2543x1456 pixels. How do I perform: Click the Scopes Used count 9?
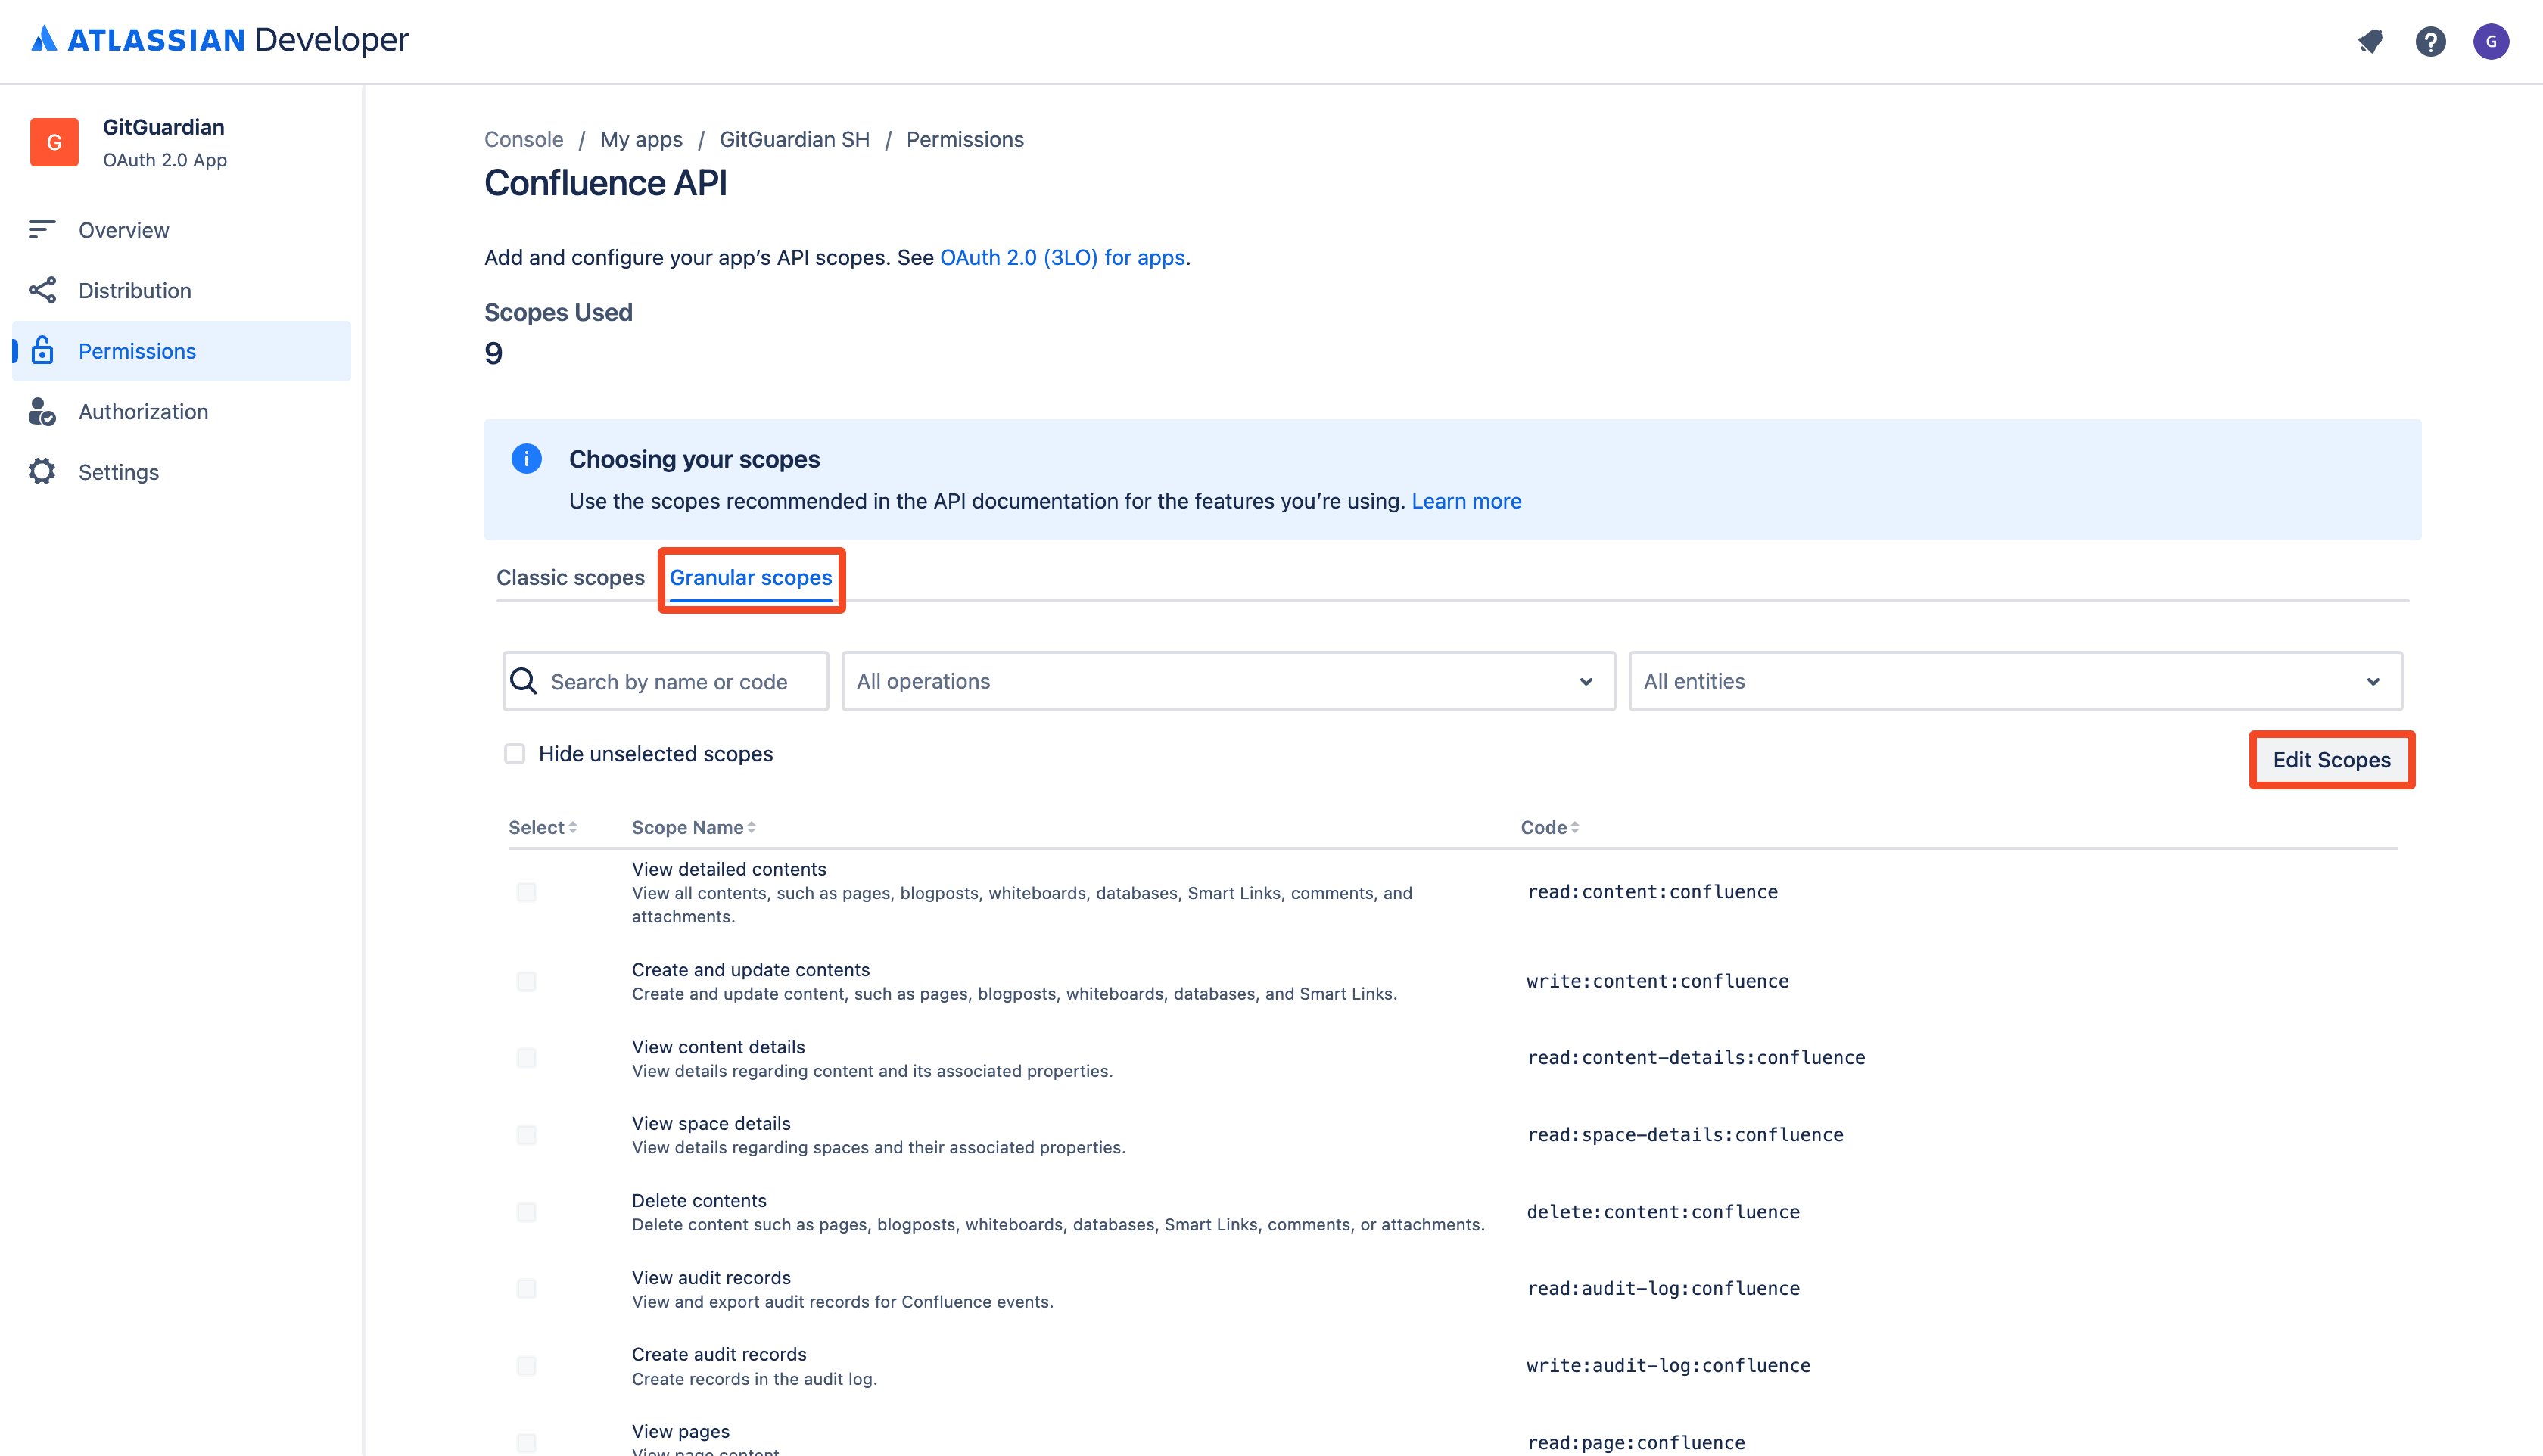[493, 353]
